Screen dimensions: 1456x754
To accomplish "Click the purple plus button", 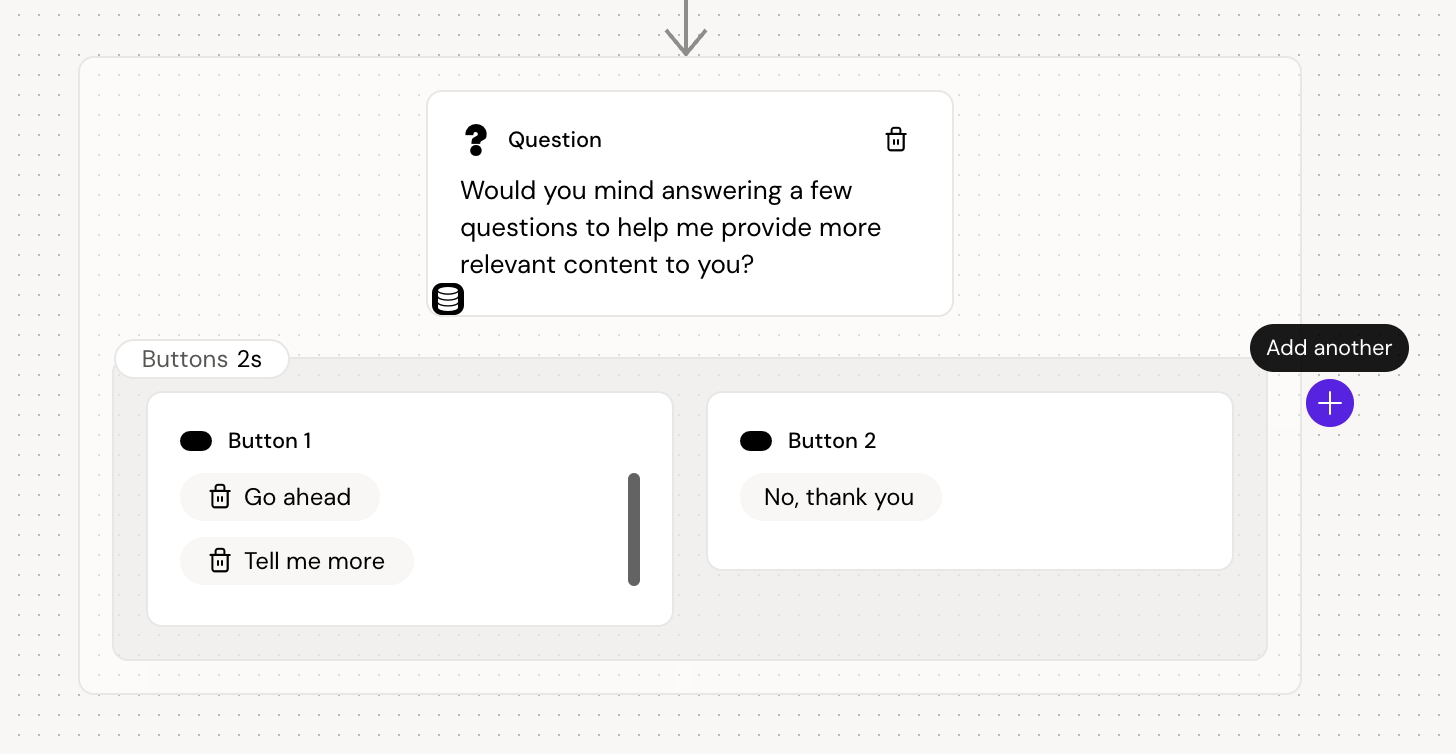I will [x=1329, y=403].
